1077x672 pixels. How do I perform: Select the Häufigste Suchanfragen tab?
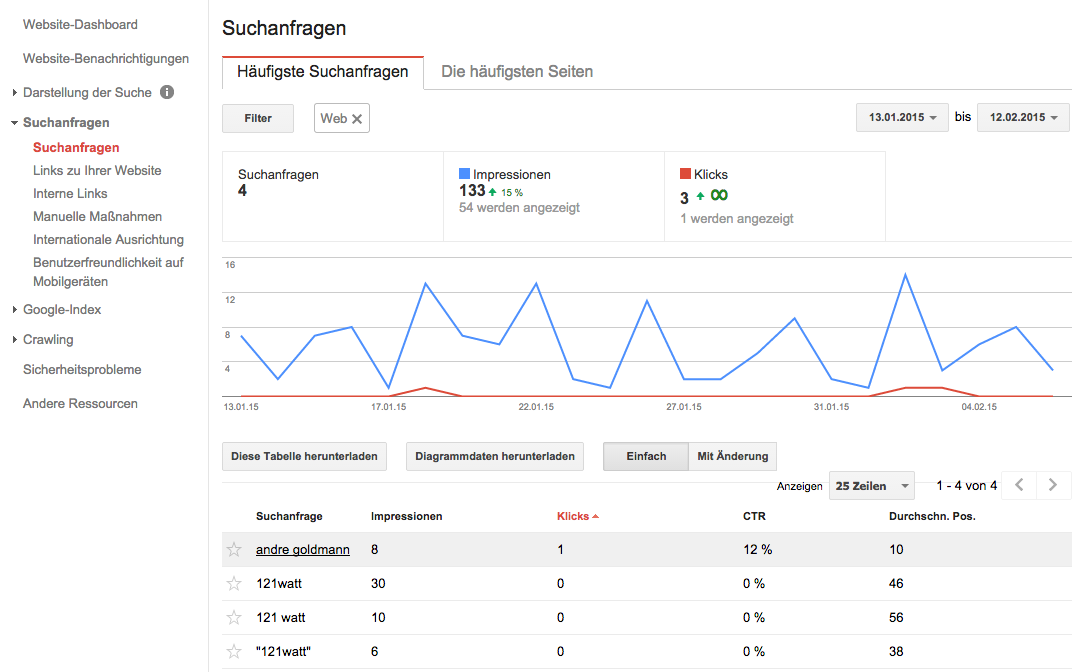322,72
